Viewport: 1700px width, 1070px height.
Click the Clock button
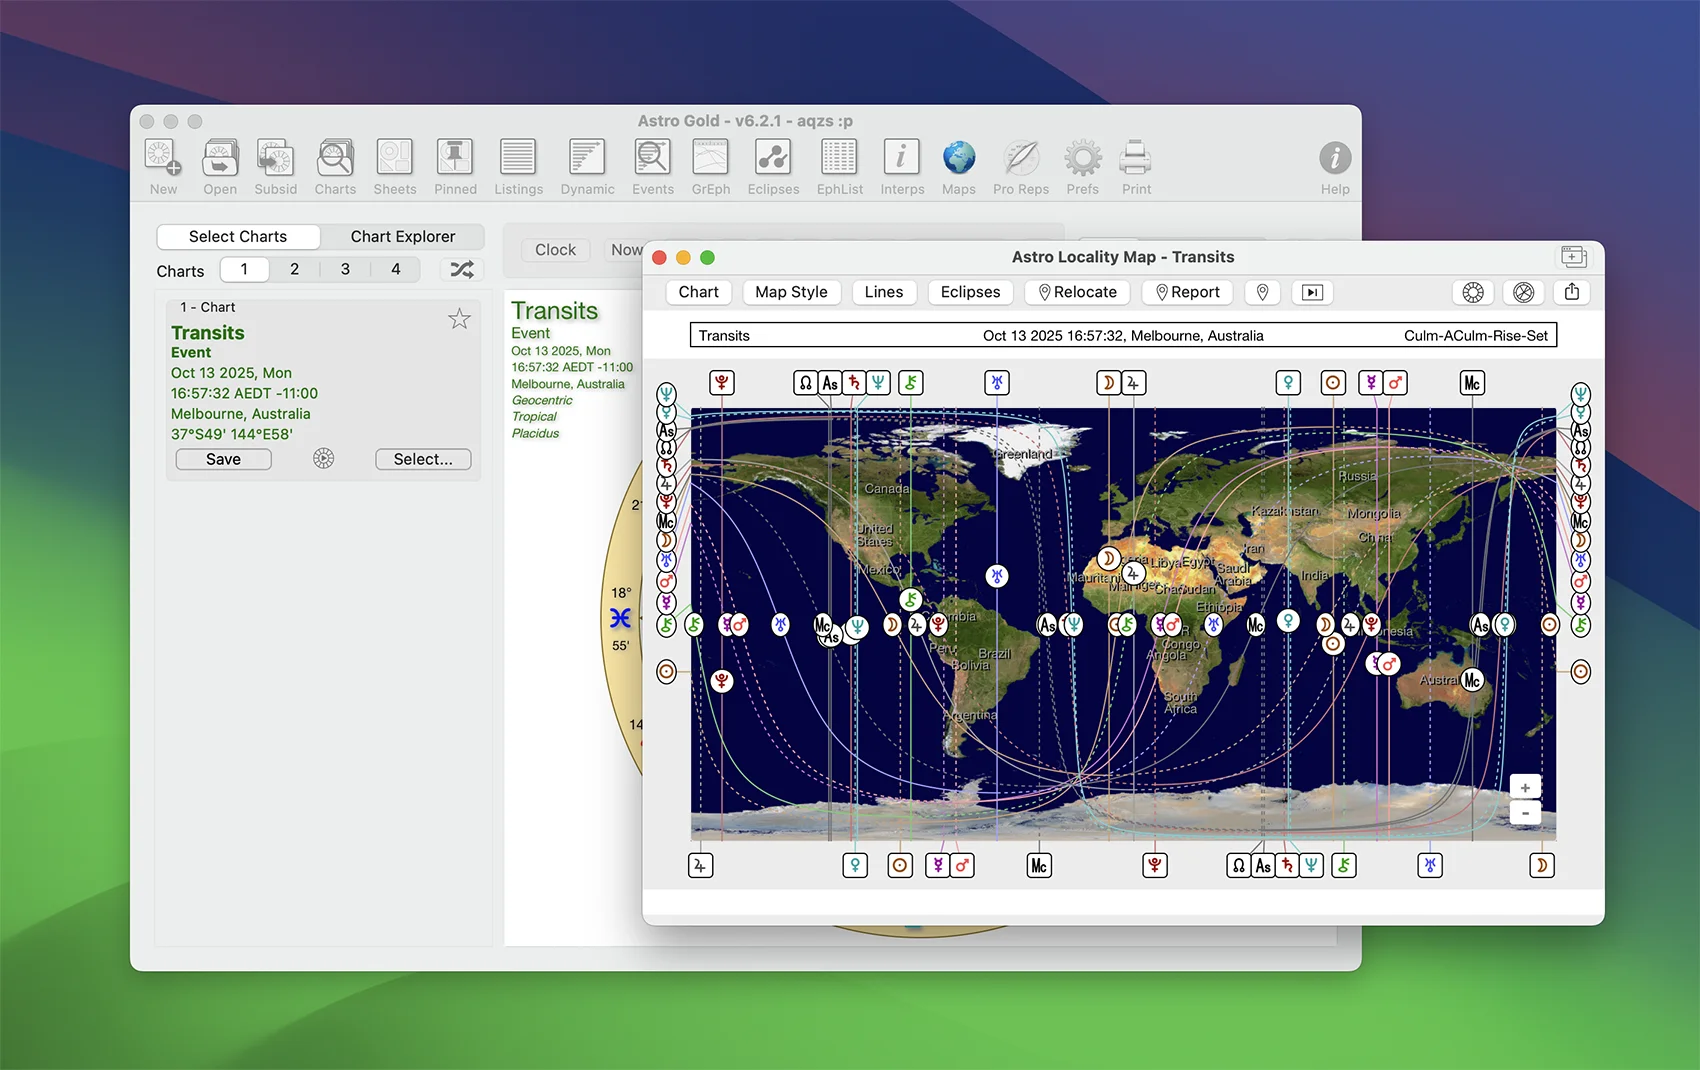pyautogui.click(x=555, y=250)
